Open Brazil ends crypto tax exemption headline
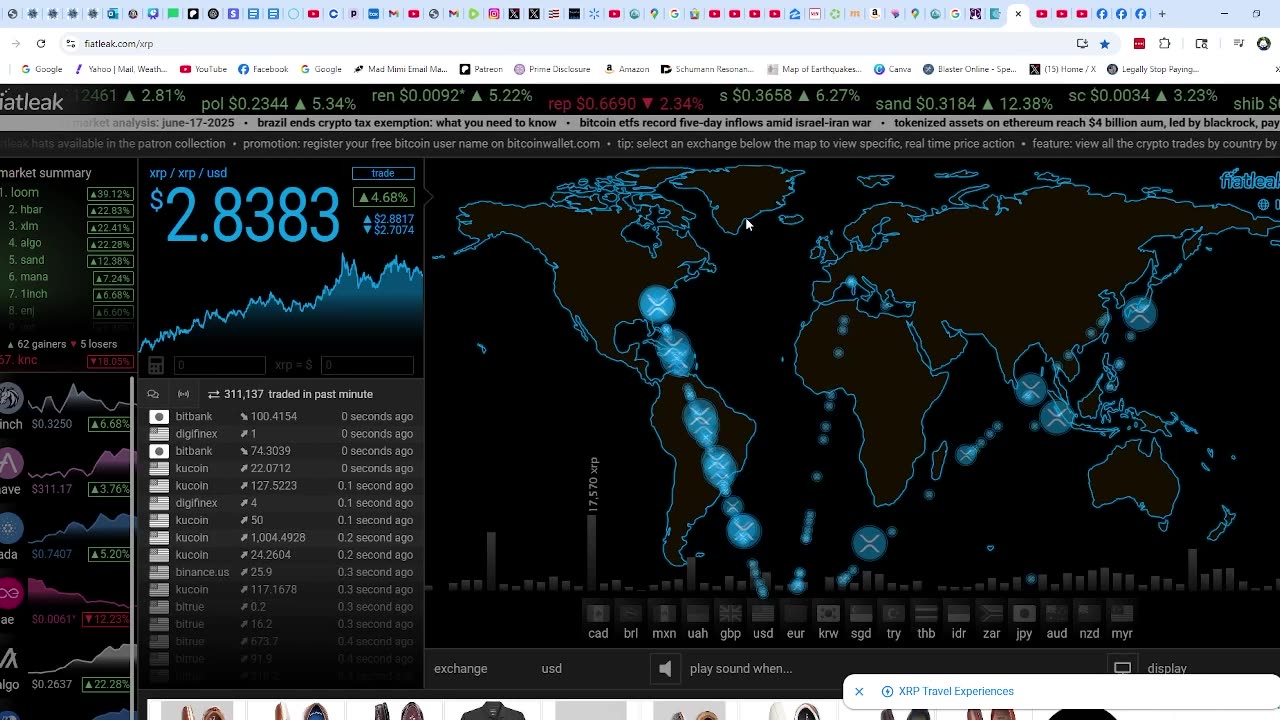The width and height of the screenshot is (1280, 720). [x=407, y=123]
